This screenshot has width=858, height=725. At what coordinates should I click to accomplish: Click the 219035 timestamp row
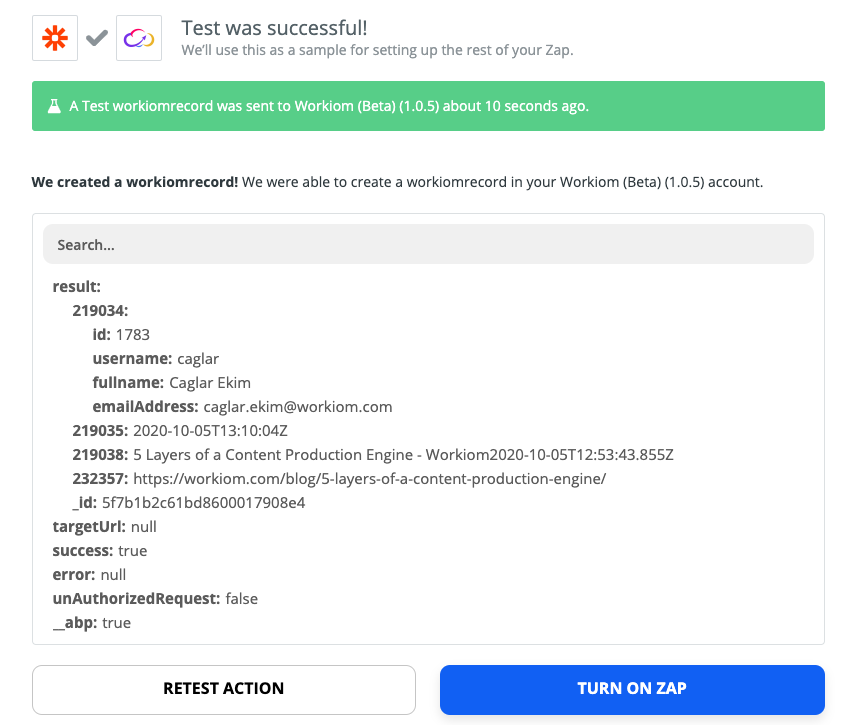pos(180,431)
